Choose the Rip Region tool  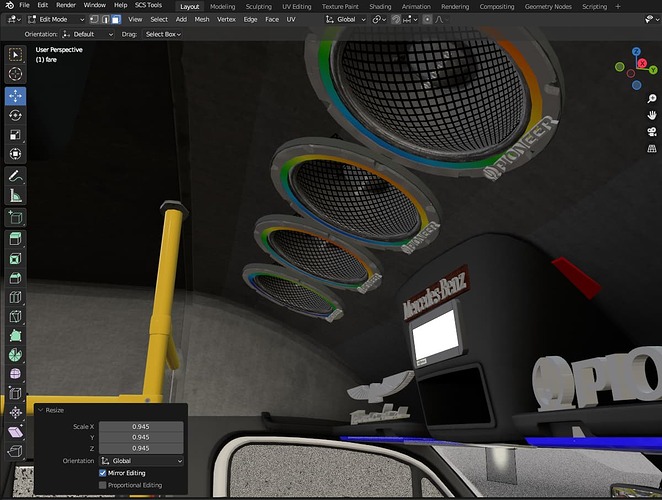16,451
